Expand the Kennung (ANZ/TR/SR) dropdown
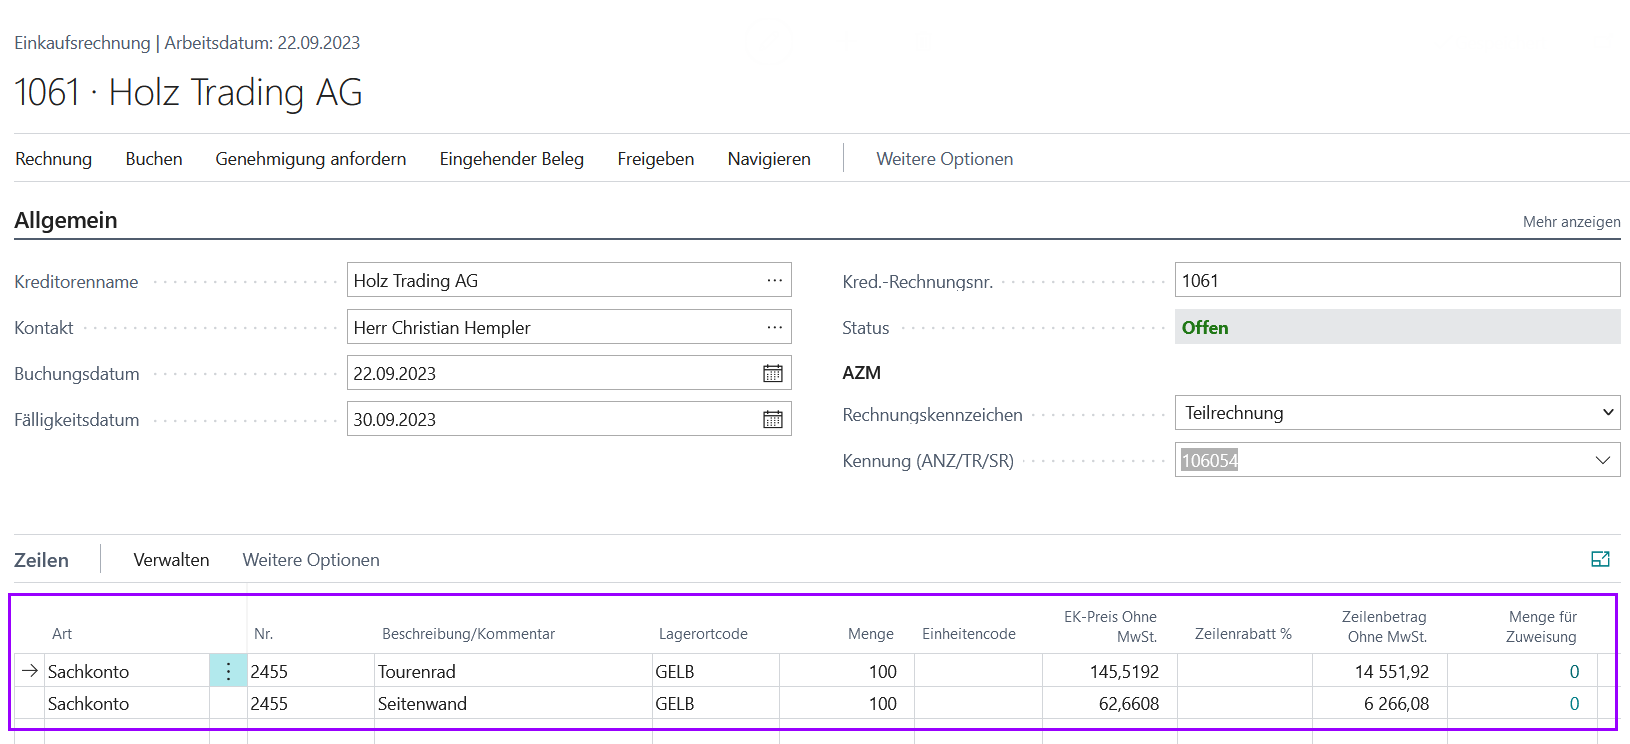1630x744 pixels. tap(1603, 460)
